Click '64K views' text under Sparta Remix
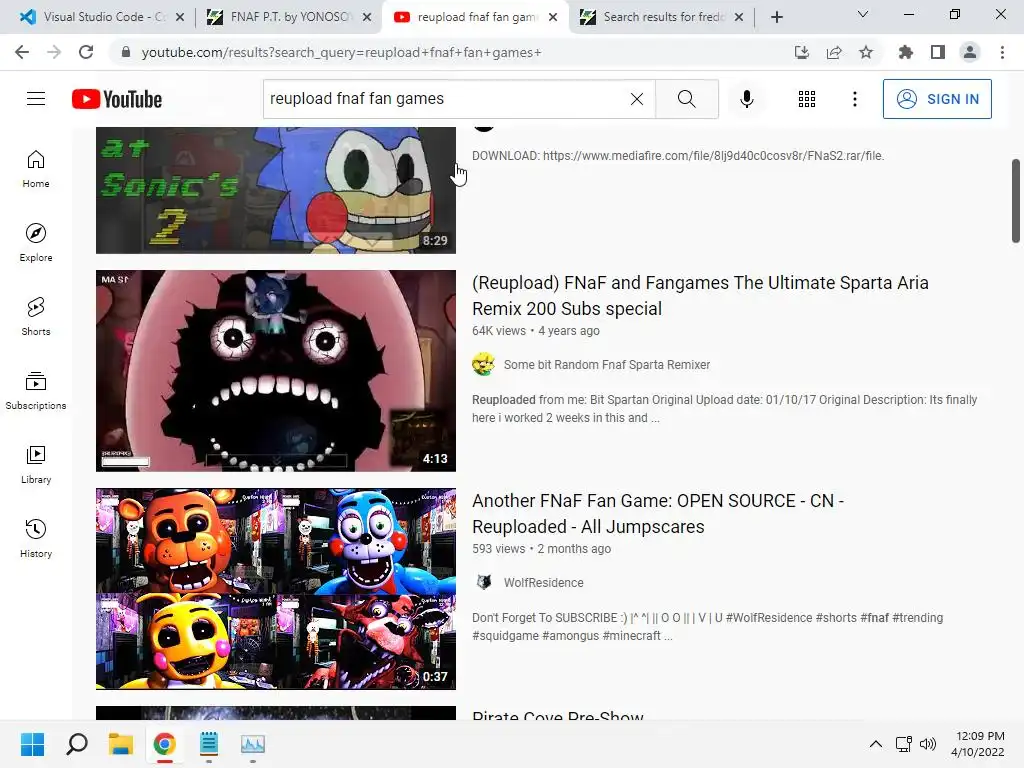 [x=499, y=330]
